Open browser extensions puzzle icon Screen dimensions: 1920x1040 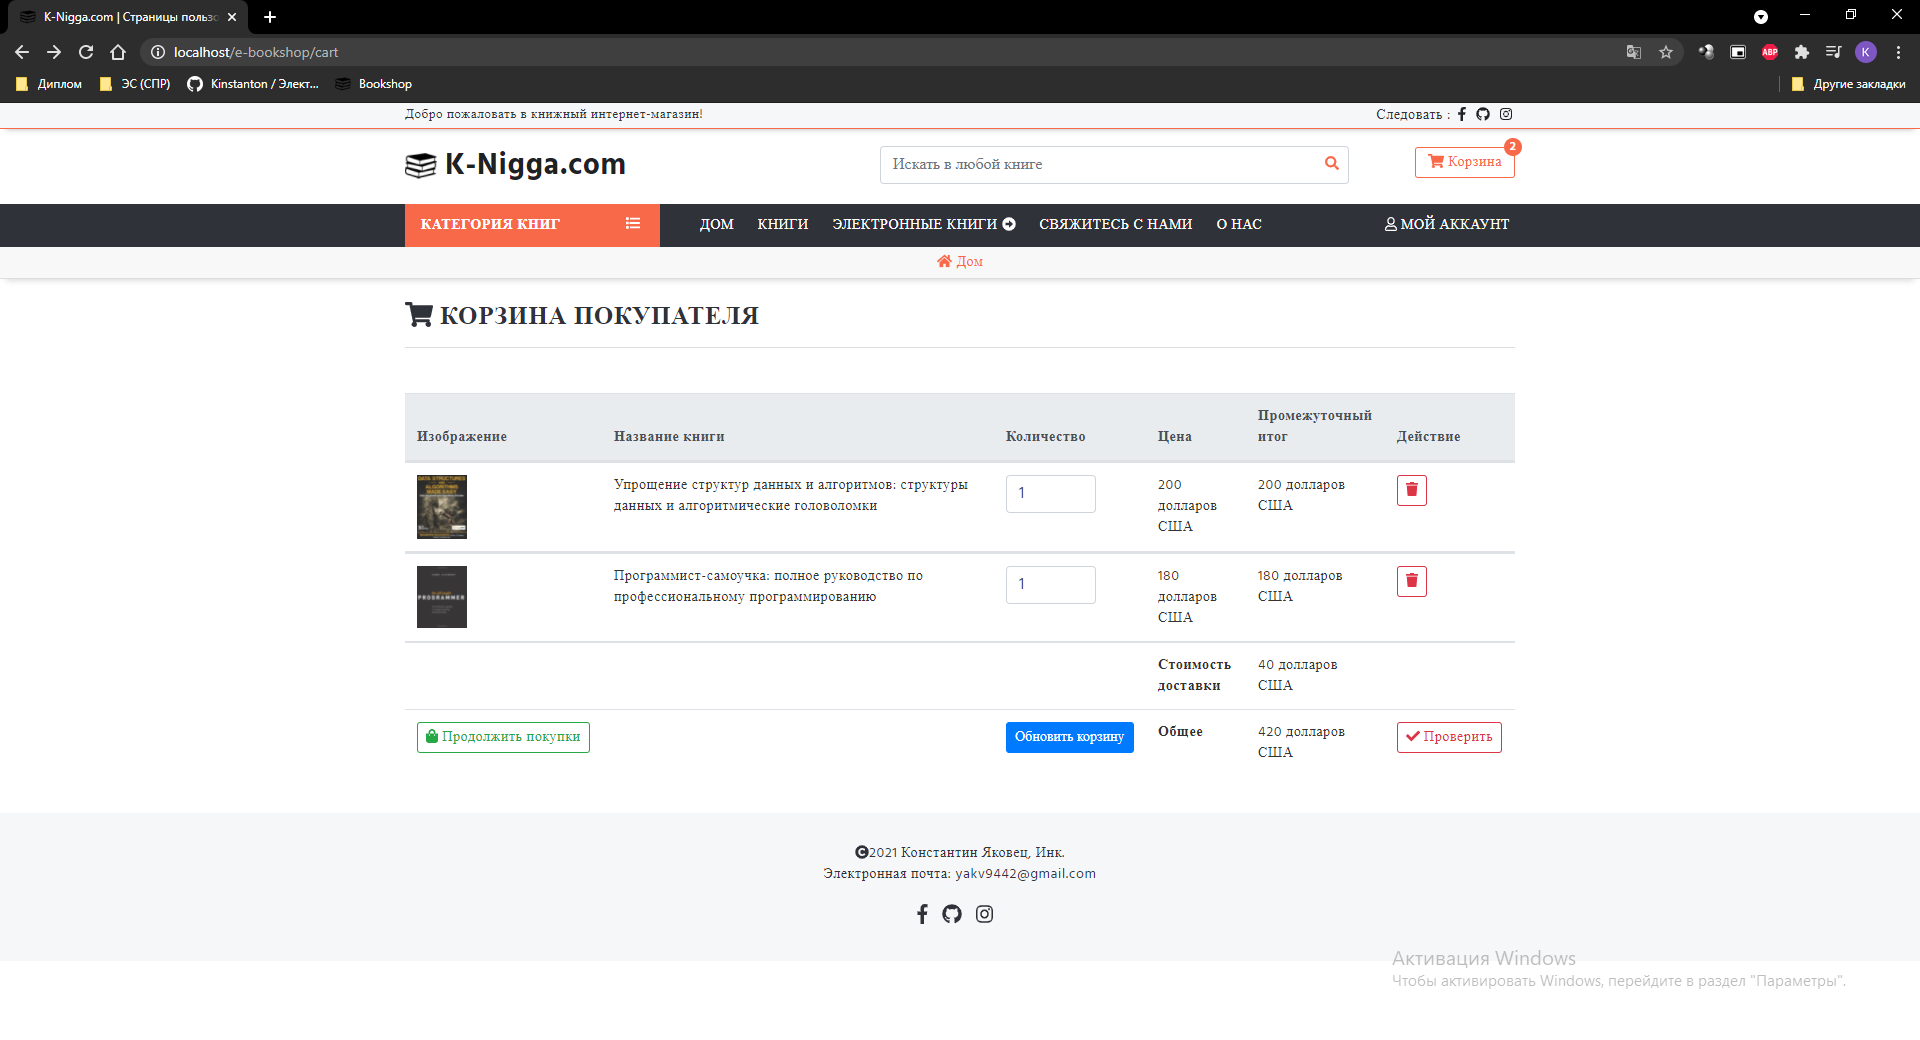[x=1802, y=52]
